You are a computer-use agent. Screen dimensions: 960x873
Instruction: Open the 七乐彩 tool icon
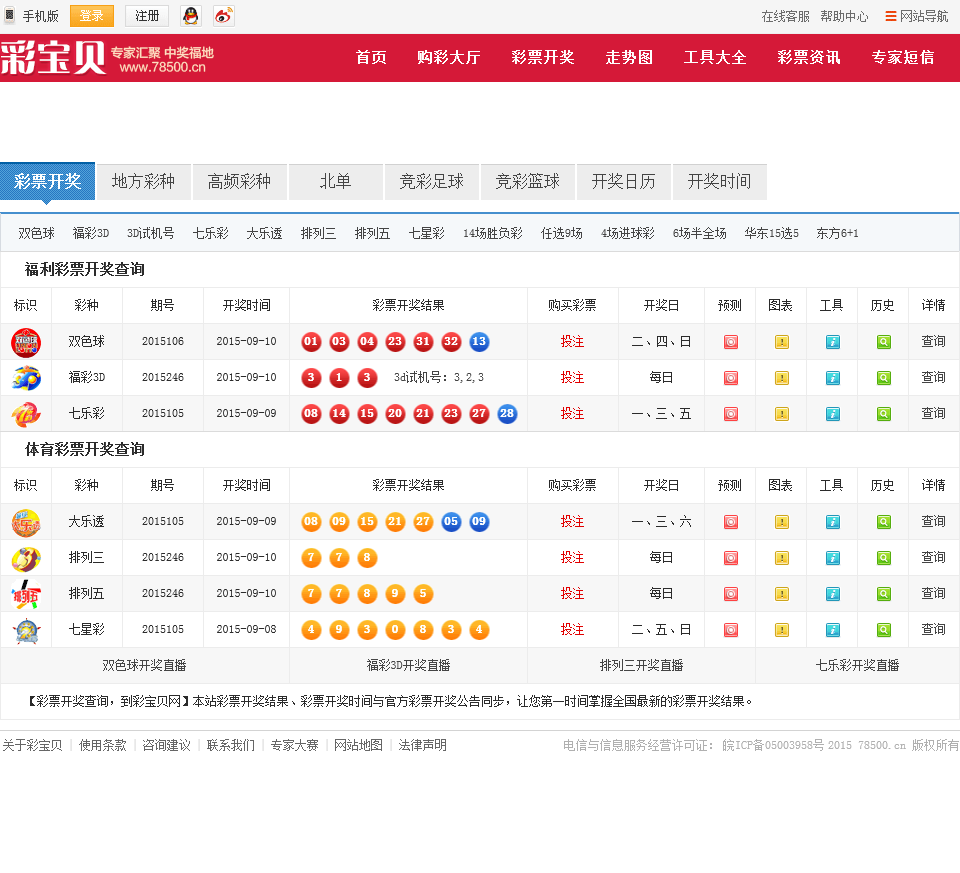coord(832,414)
